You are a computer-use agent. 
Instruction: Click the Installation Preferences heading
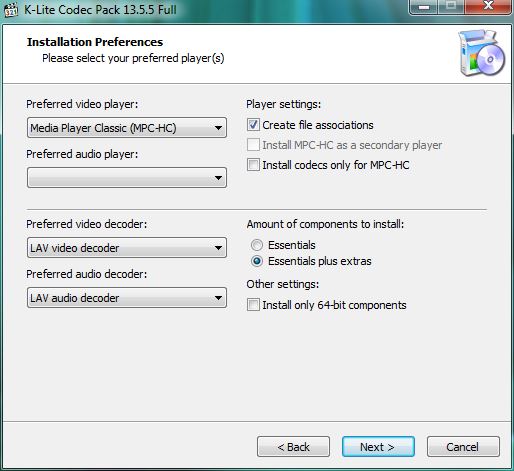(x=95, y=42)
